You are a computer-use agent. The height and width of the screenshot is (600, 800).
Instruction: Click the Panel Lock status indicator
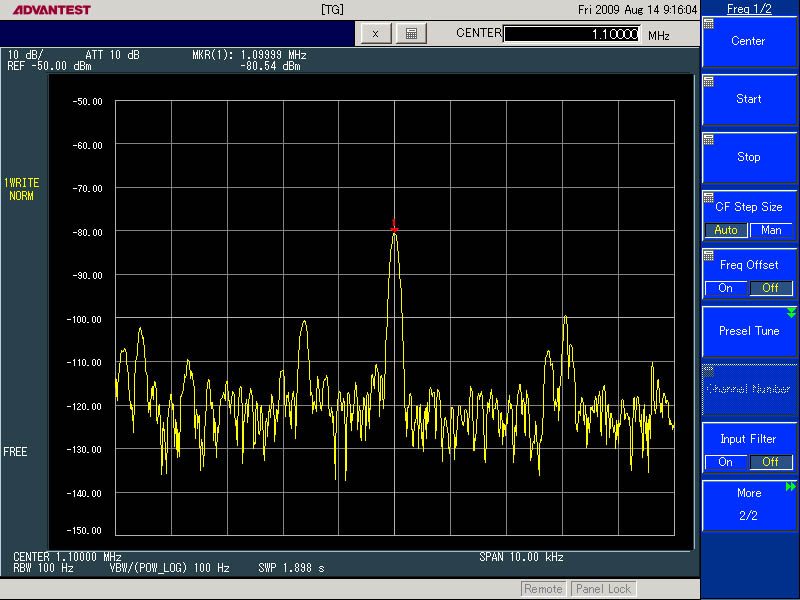tap(604, 589)
